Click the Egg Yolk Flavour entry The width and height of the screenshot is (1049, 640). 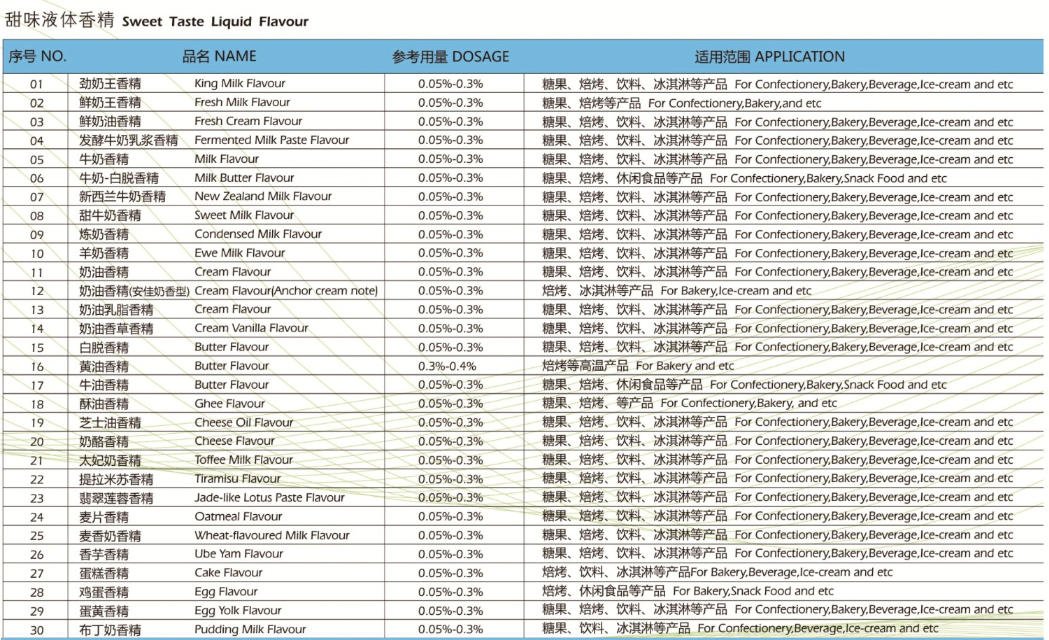click(238, 611)
